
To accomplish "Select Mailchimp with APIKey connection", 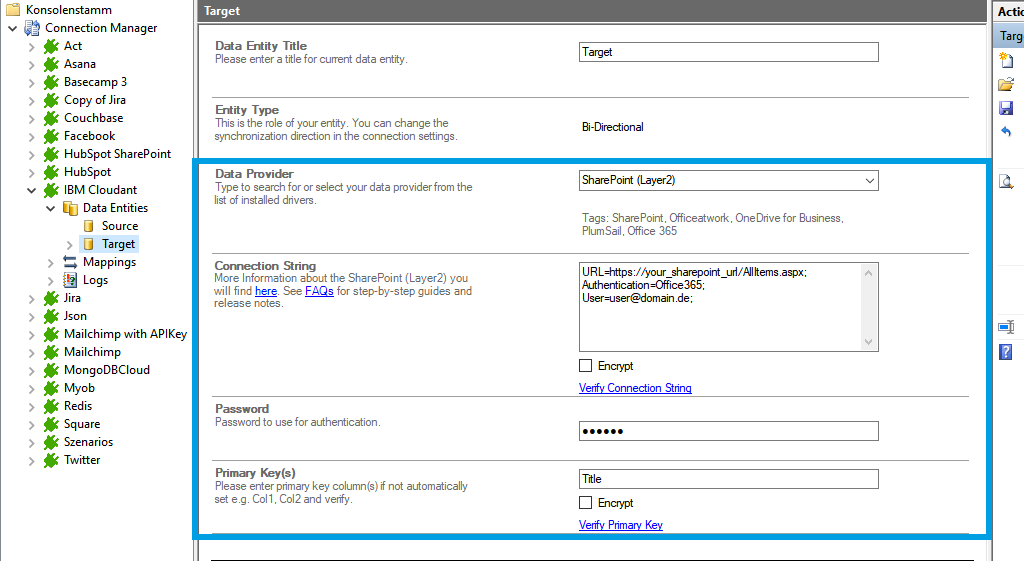I will click(125, 334).
